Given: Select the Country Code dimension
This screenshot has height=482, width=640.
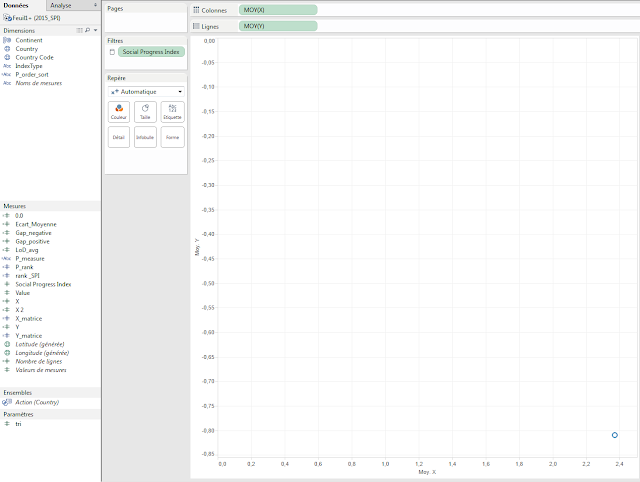Looking at the screenshot, I should [35, 57].
